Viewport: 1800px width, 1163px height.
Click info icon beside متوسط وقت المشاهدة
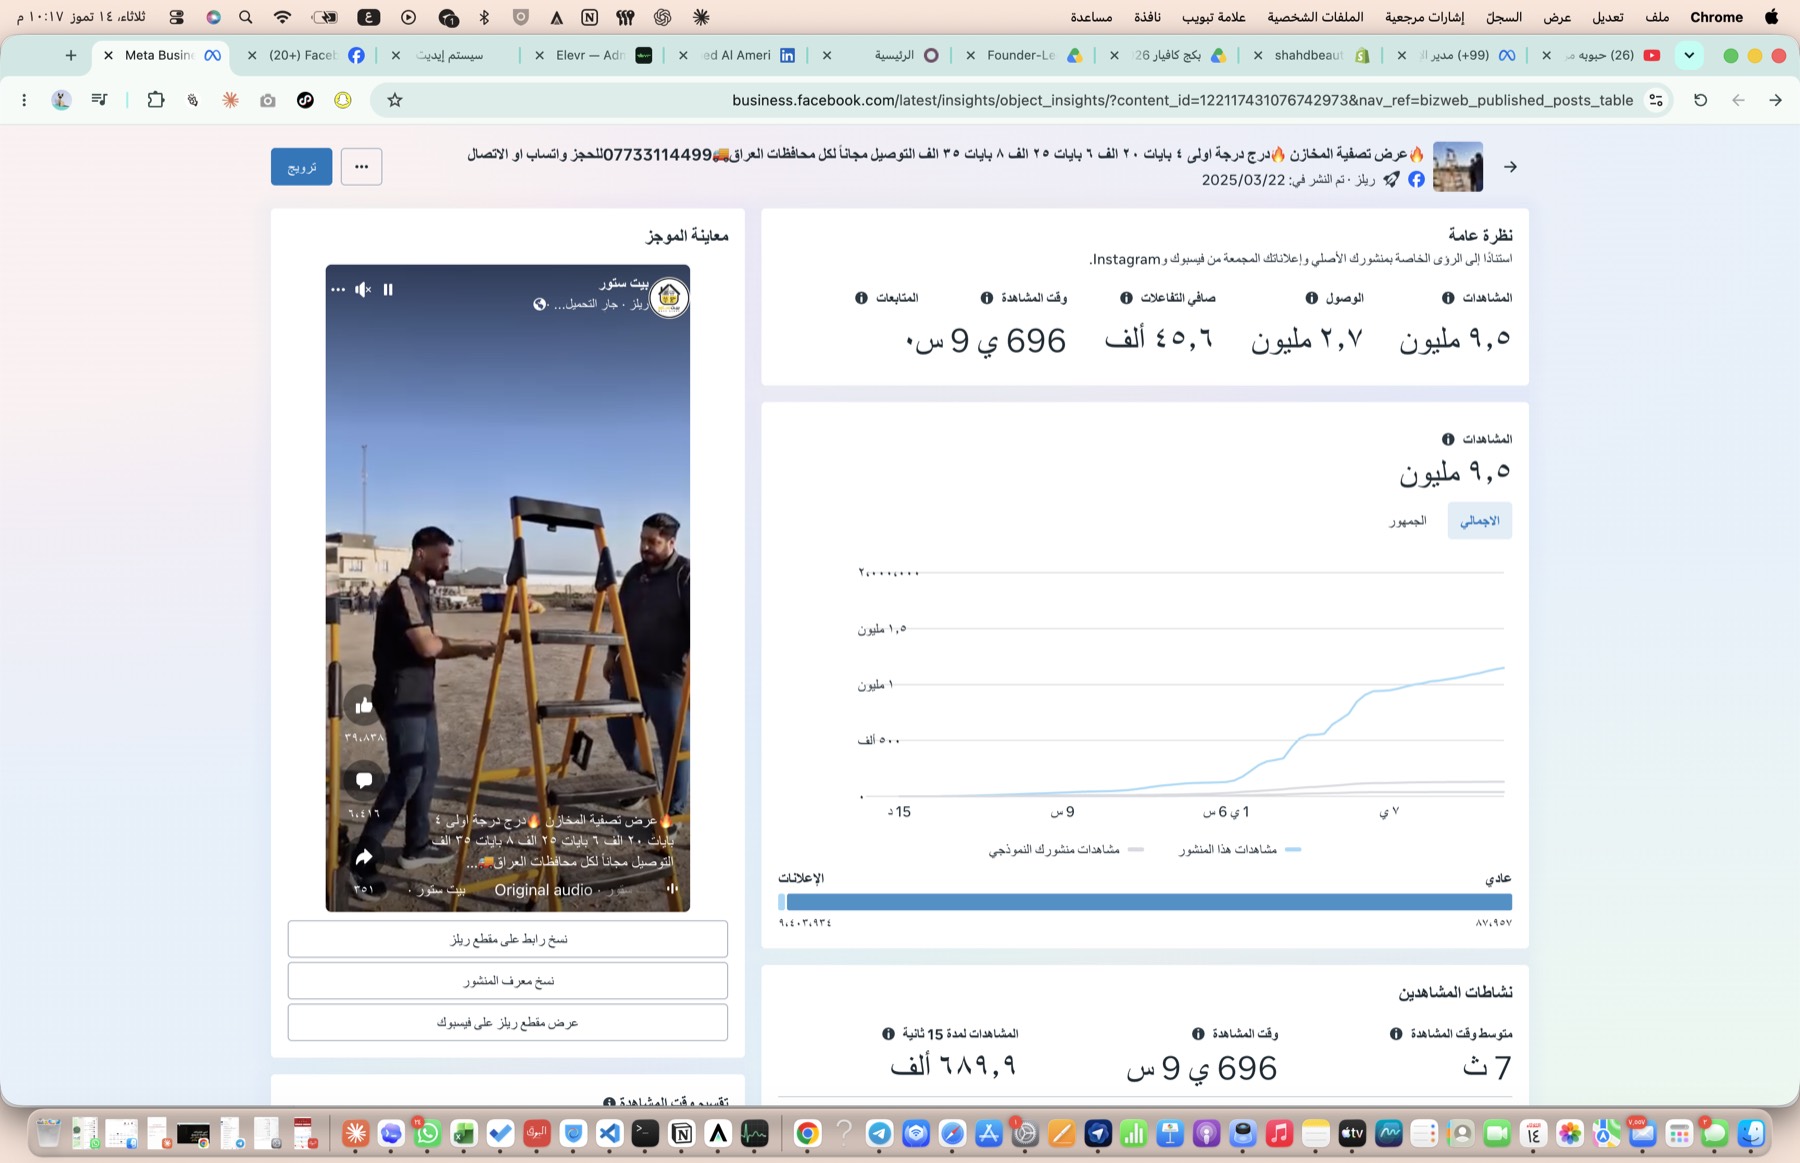point(1396,1034)
